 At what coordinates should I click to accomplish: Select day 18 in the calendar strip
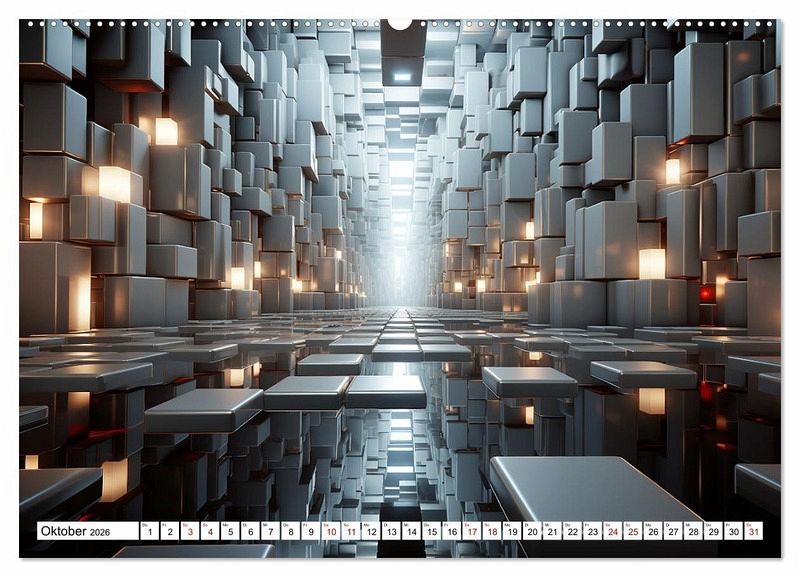click(491, 531)
